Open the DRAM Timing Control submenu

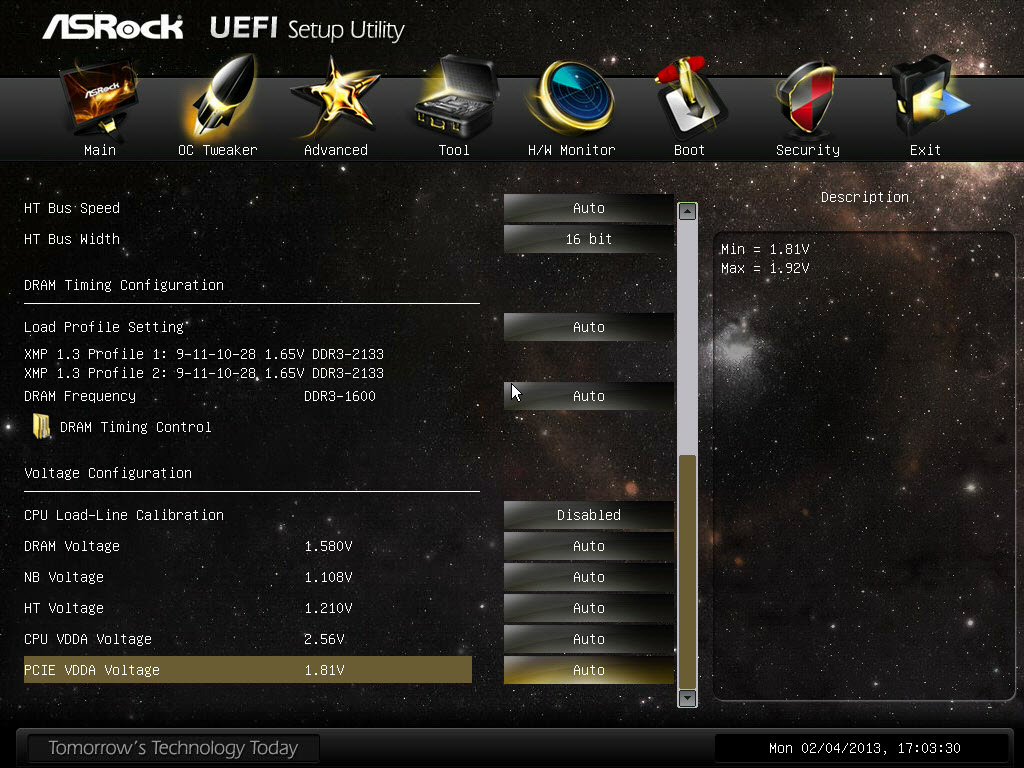click(x=135, y=427)
